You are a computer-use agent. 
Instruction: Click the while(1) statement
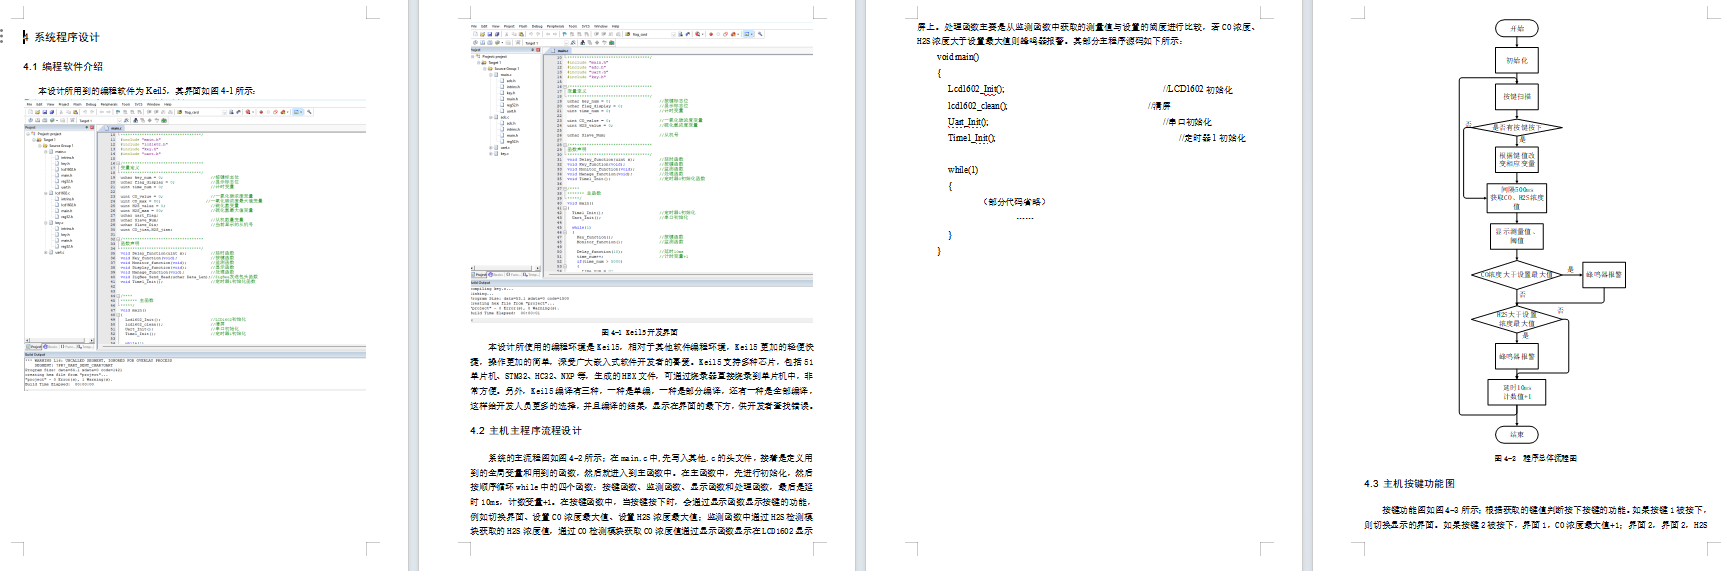(x=962, y=170)
